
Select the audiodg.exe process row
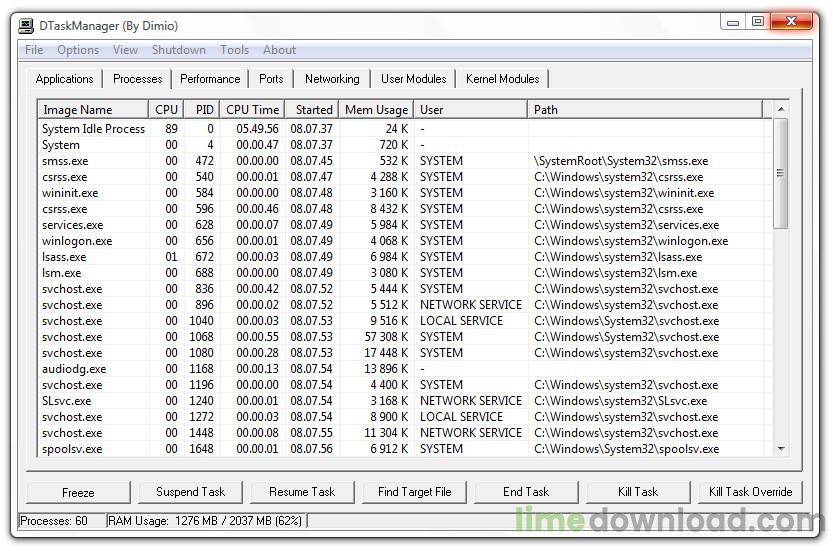(74, 369)
